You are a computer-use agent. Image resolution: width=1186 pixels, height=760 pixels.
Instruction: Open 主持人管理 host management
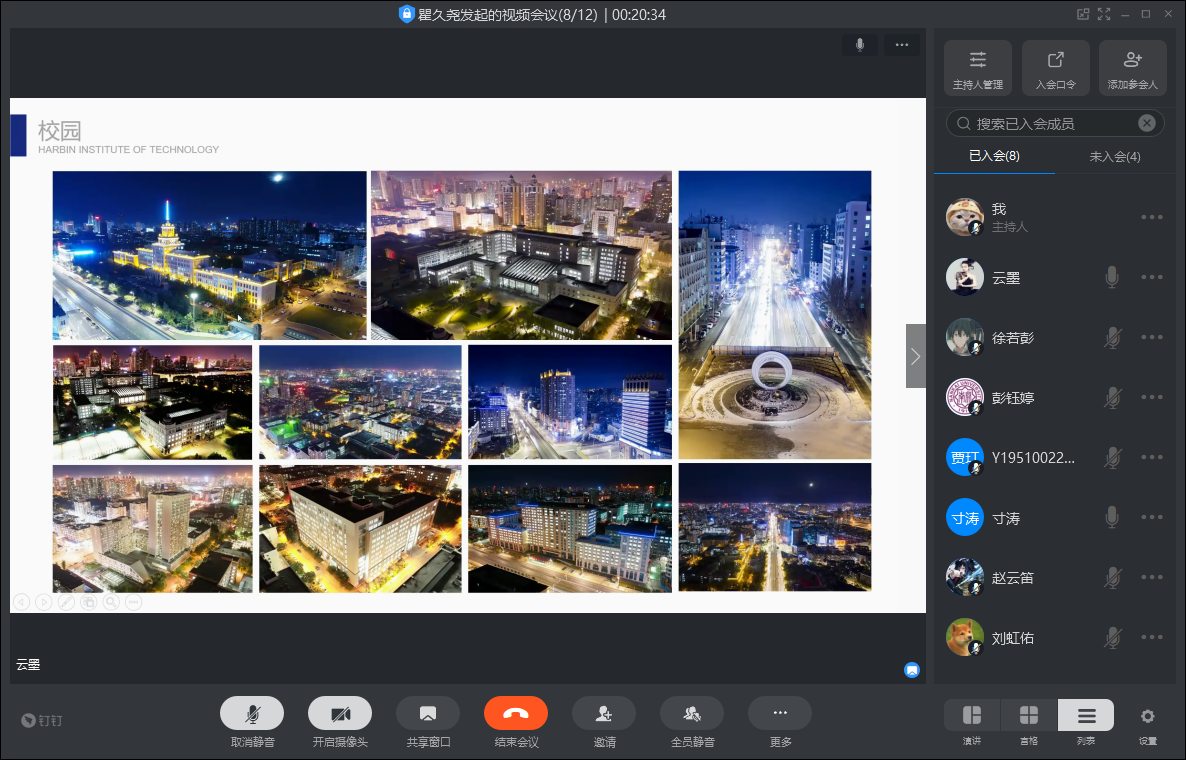978,68
